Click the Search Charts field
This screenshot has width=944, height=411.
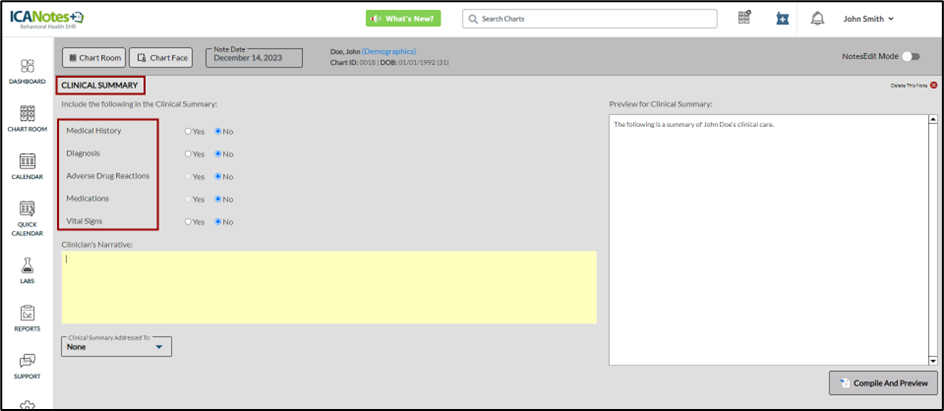(x=589, y=19)
